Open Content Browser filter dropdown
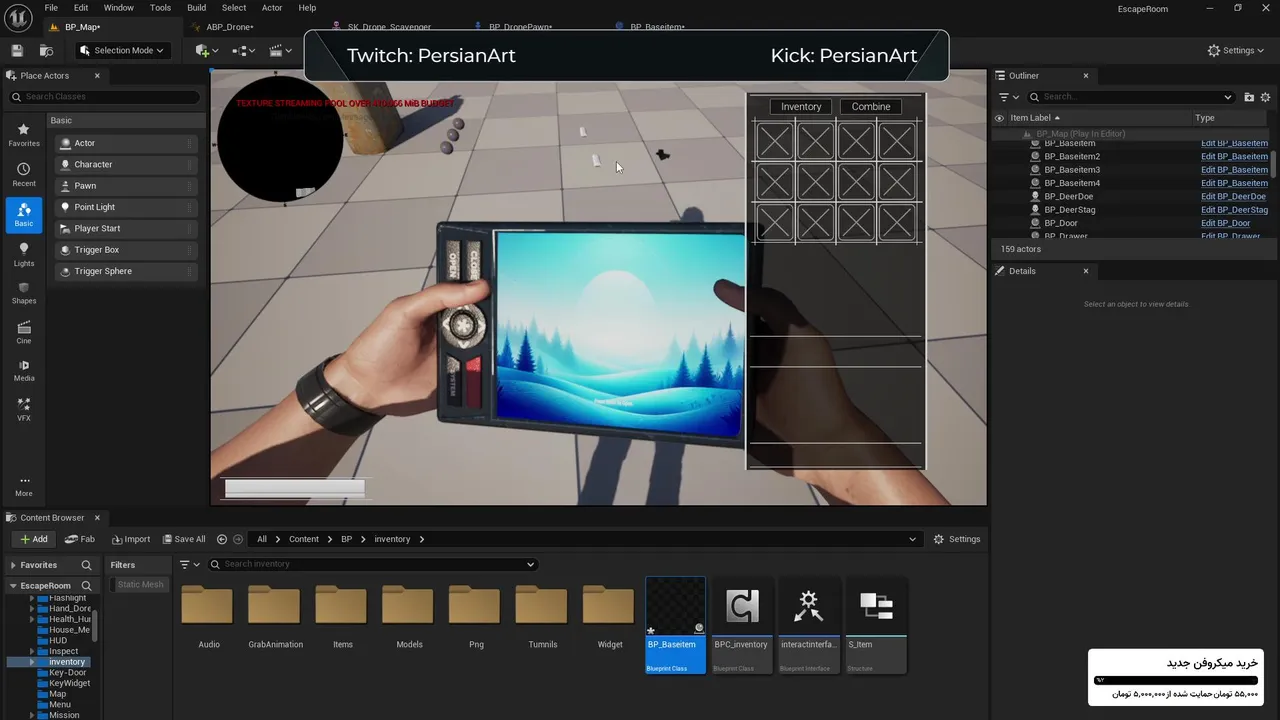 (190, 564)
